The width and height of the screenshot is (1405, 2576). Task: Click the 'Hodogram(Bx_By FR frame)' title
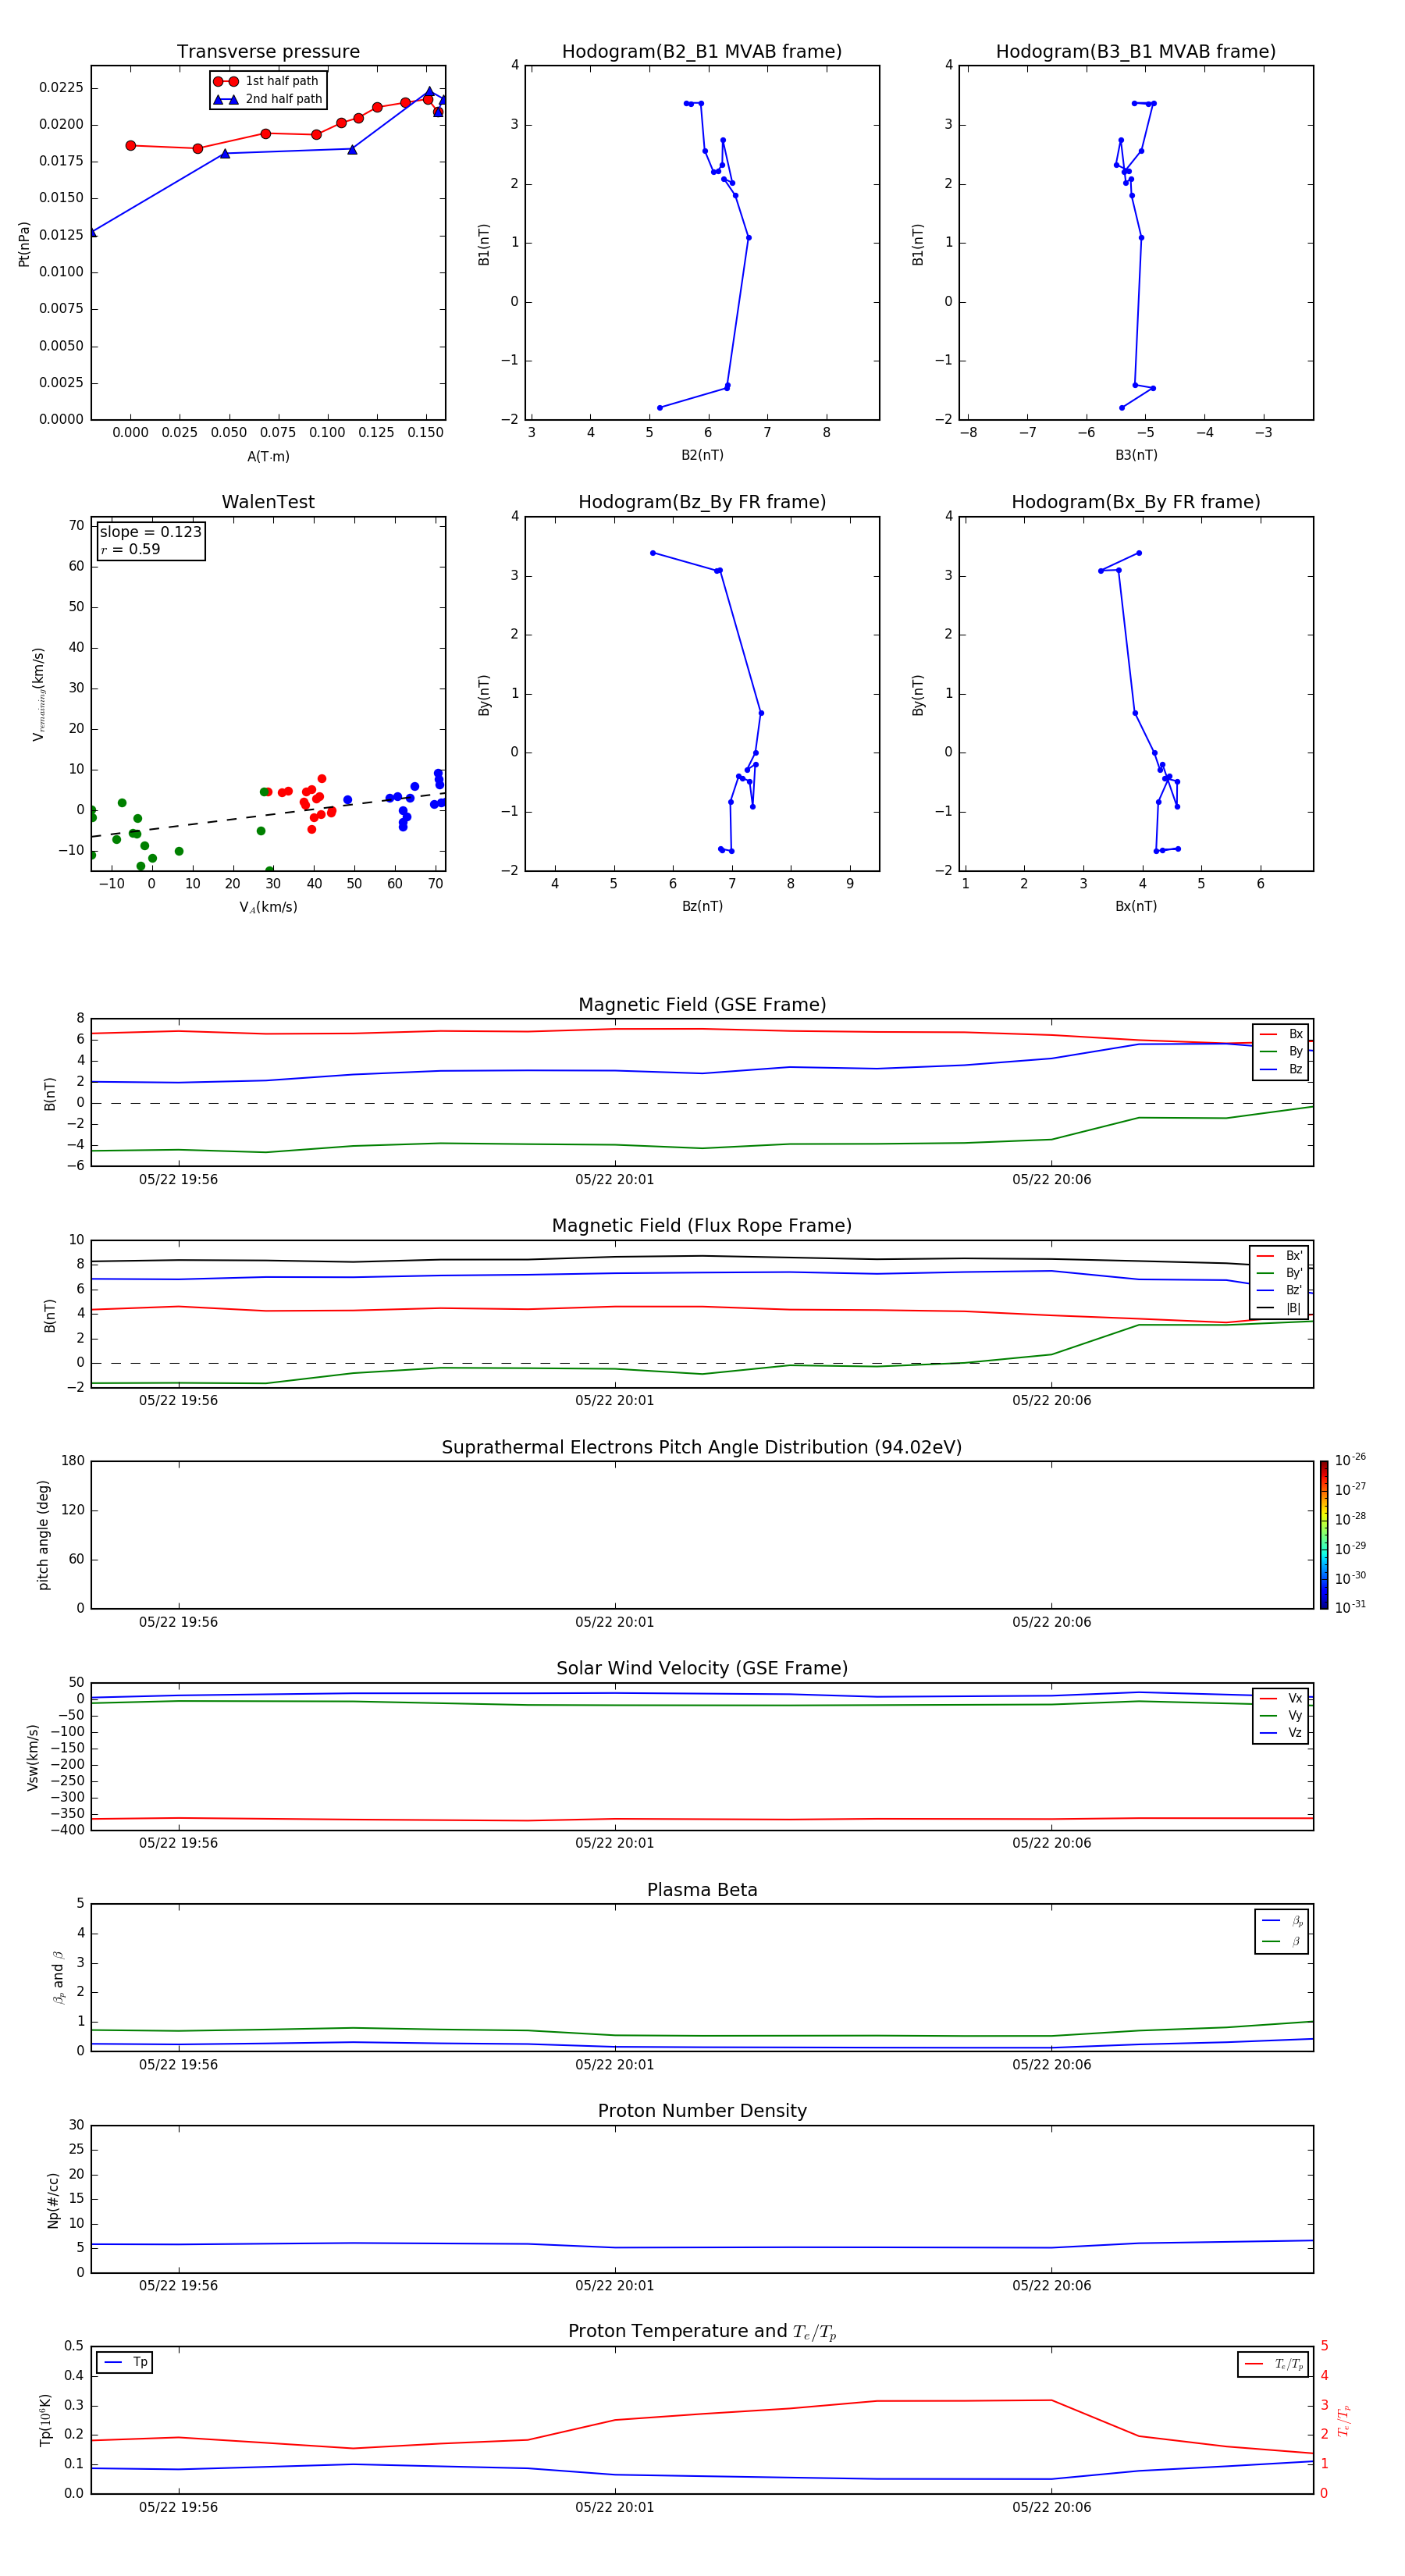point(1136,502)
